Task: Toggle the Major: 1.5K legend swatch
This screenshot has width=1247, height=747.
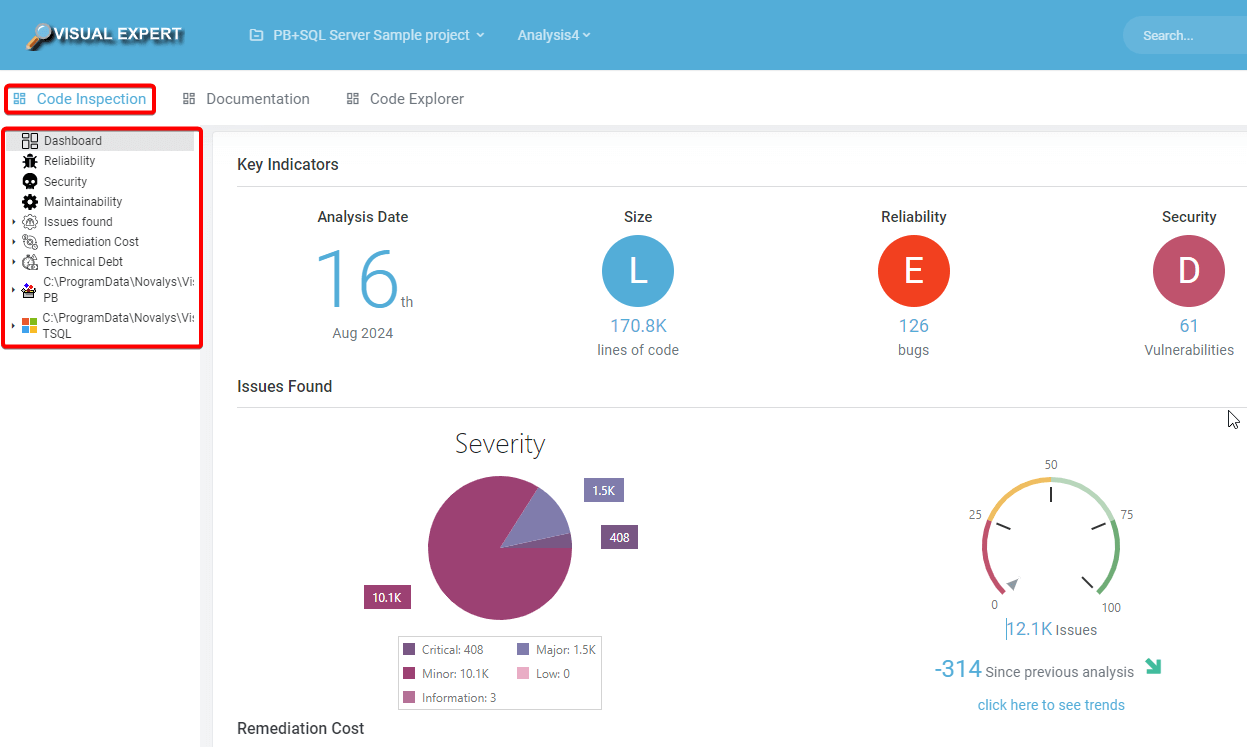Action: click(x=523, y=650)
